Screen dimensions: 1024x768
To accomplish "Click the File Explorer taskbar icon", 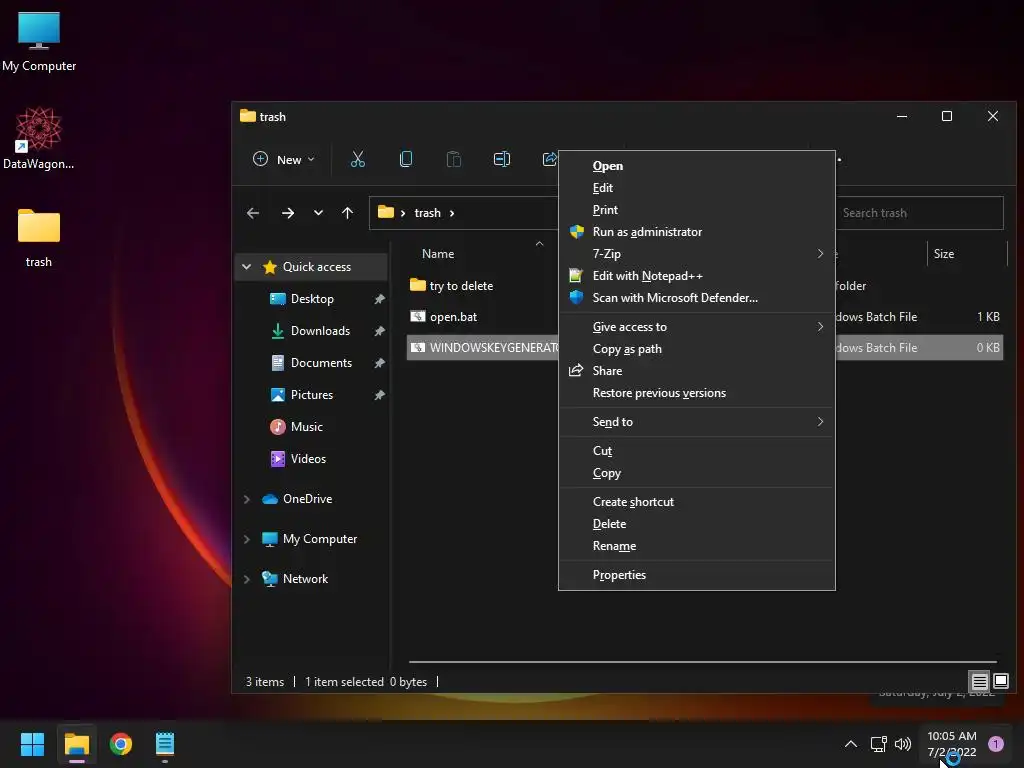I will coord(76,744).
